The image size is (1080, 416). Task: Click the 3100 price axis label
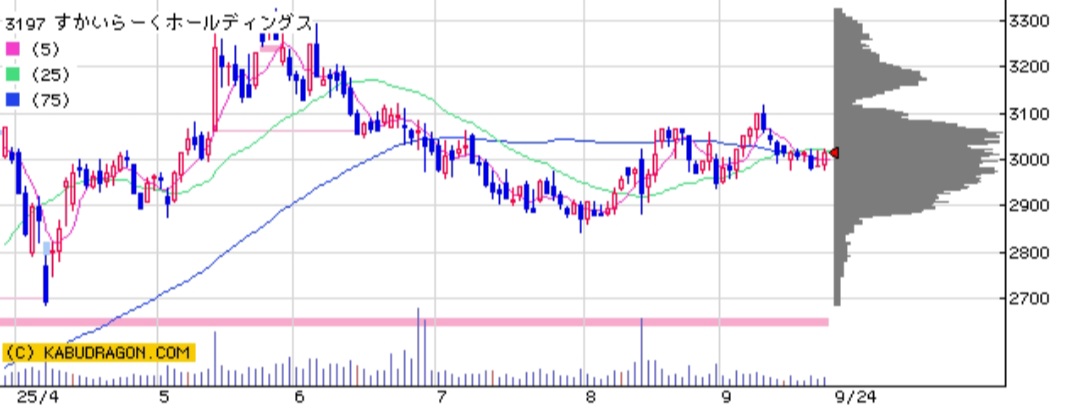click(x=1028, y=113)
